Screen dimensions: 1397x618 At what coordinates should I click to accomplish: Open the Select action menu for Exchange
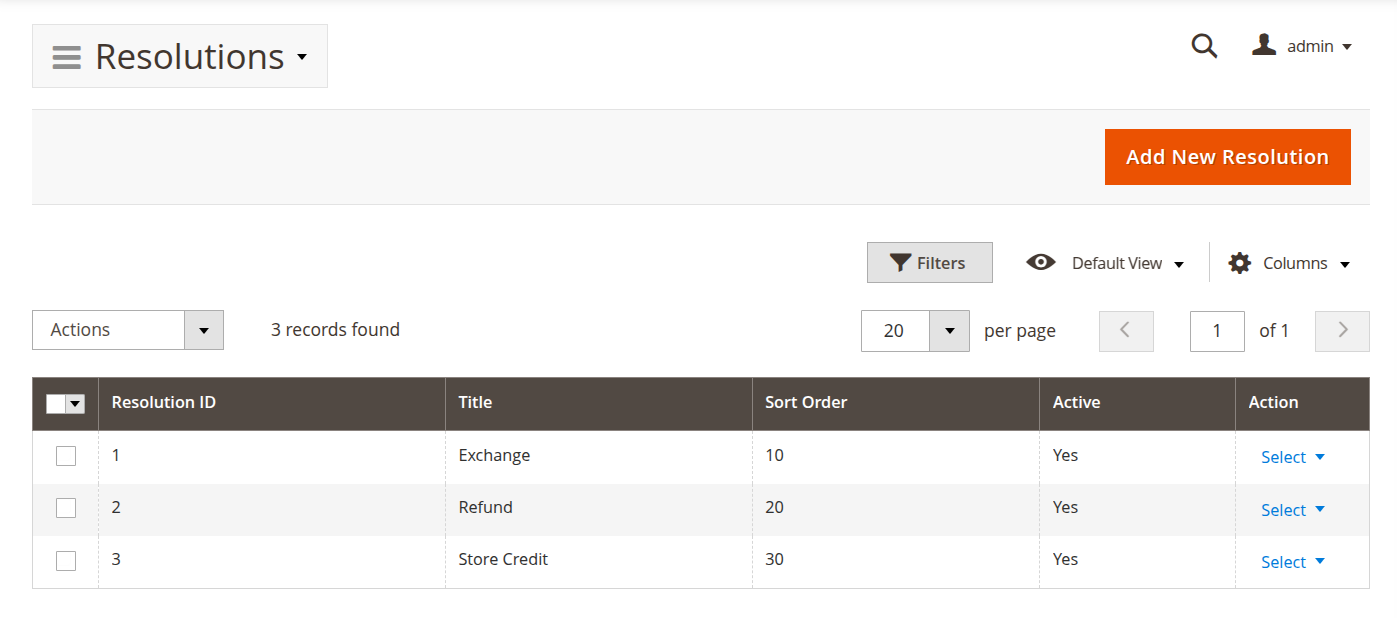click(x=1292, y=457)
